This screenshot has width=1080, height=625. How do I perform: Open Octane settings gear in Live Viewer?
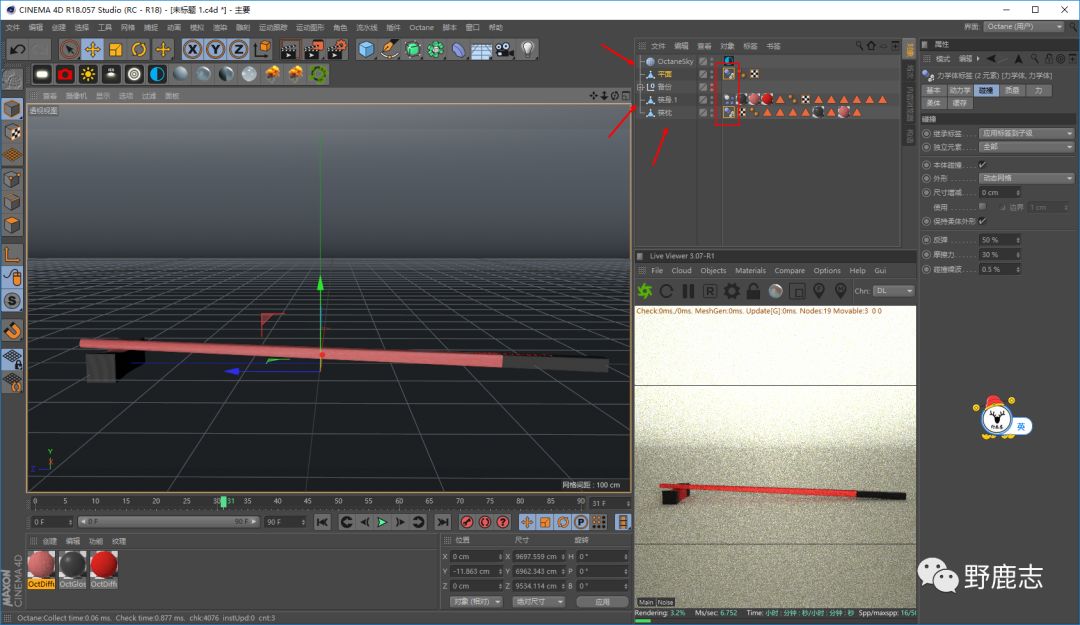click(731, 291)
